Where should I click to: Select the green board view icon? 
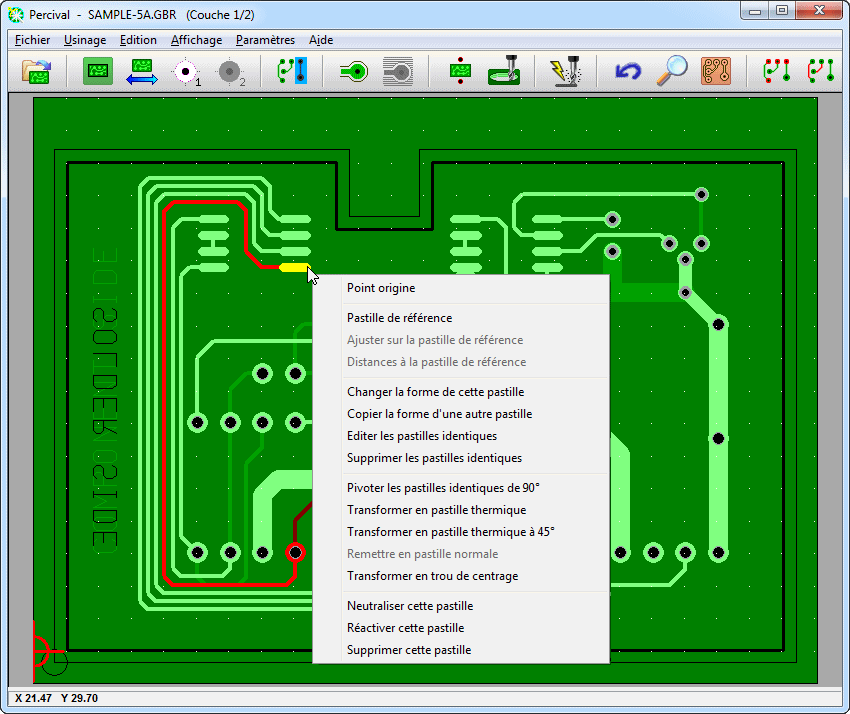pyautogui.click(x=98, y=71)
